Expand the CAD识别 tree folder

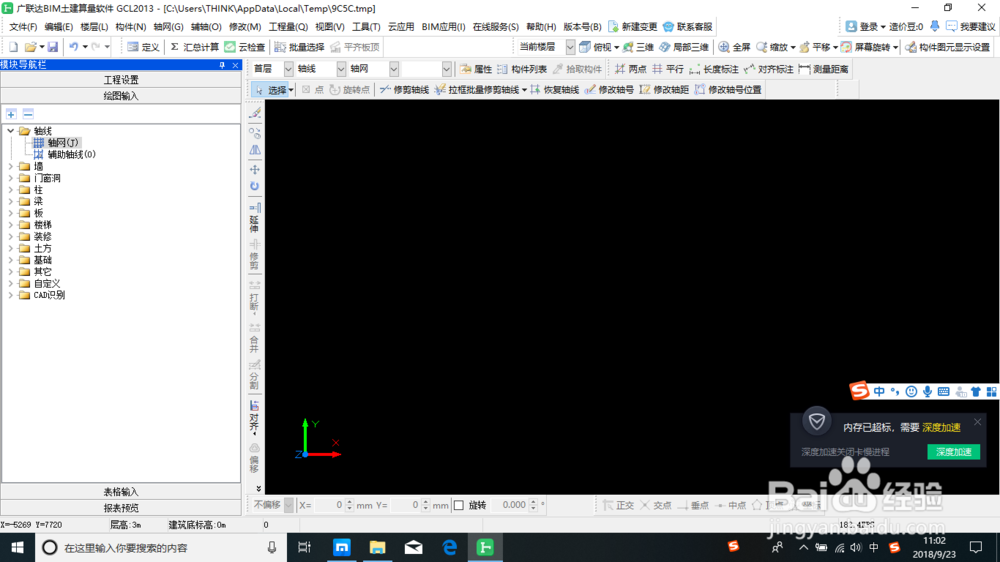11,295
